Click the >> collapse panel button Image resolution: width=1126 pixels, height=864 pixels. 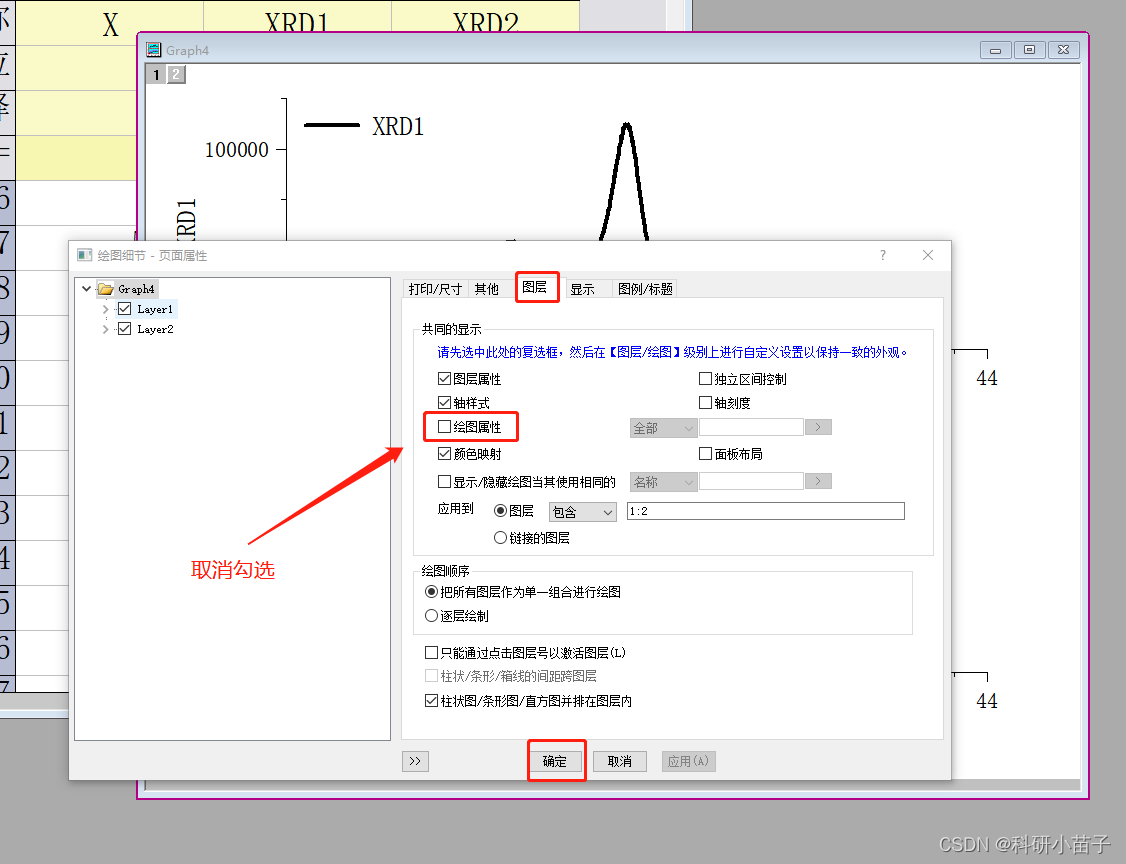point(415,761)
